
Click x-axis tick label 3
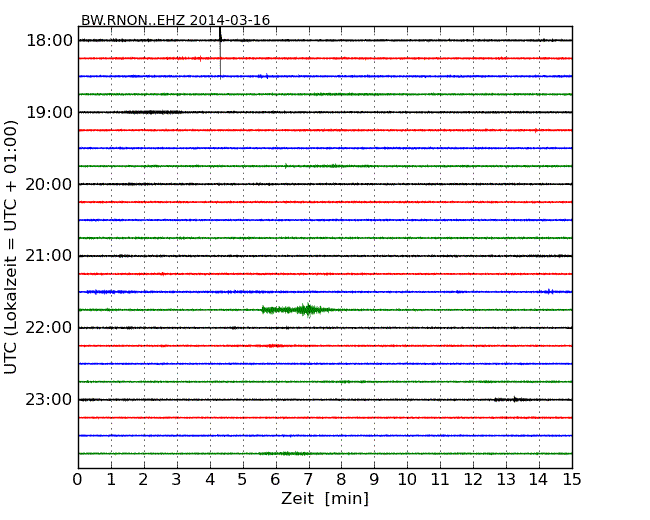[177, 480]
